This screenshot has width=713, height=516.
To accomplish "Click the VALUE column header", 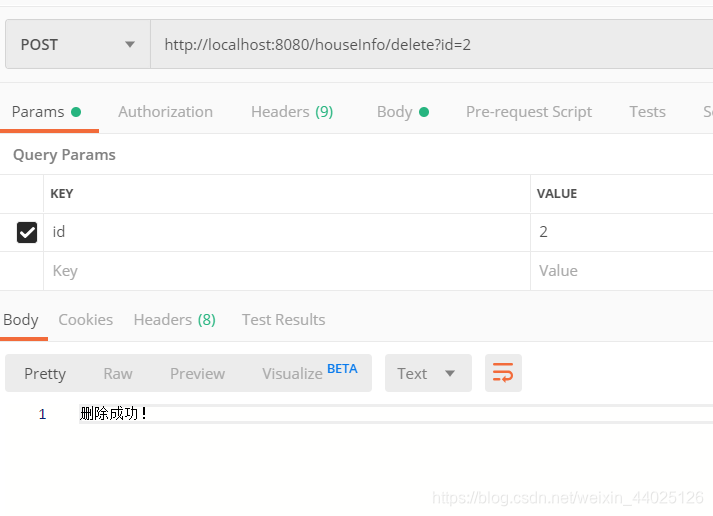I will 557,194.
